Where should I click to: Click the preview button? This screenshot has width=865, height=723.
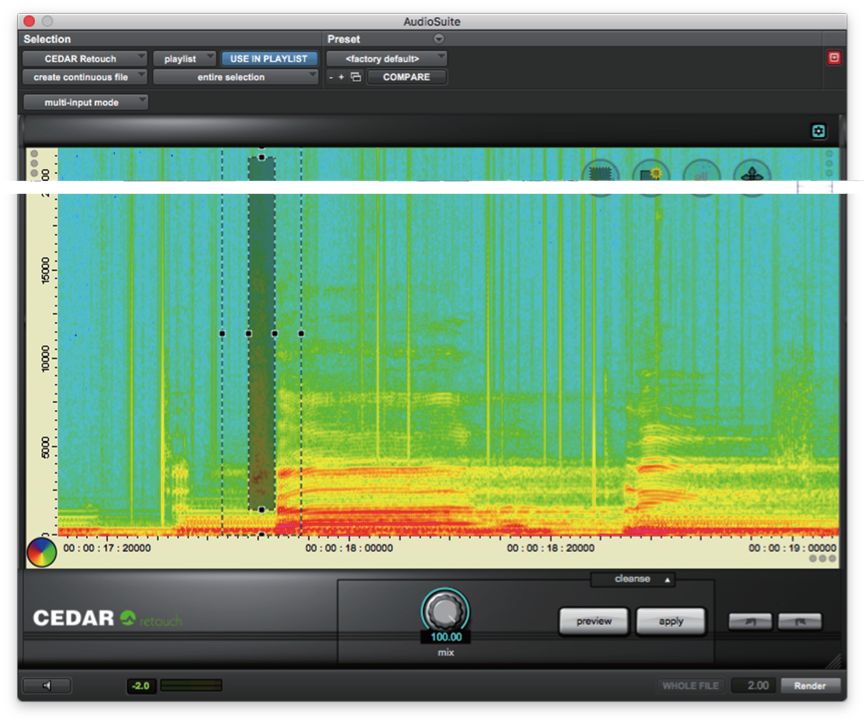[594, 622]
